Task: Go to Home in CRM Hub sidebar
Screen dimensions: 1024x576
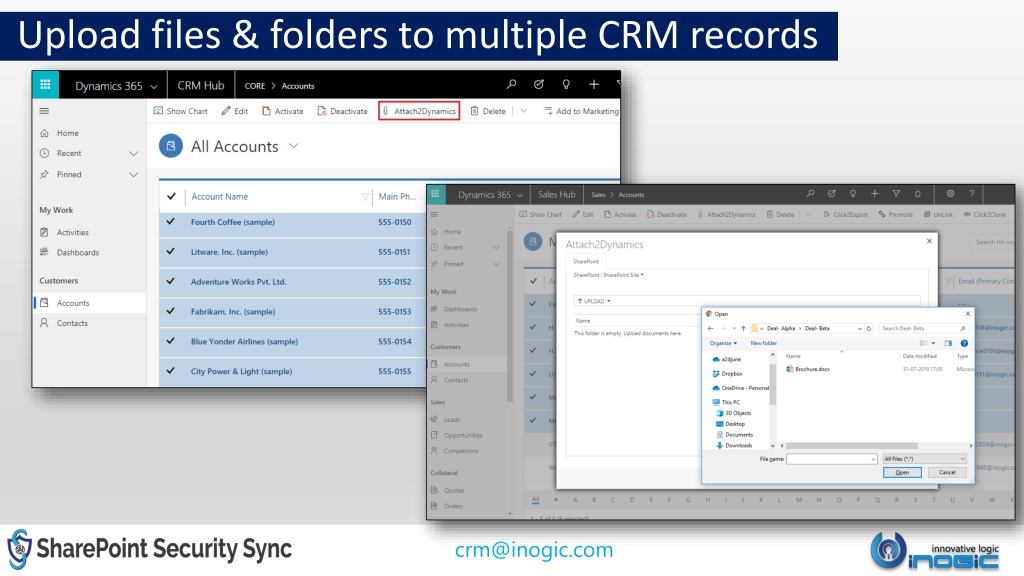Action: [x=67, y=133]
